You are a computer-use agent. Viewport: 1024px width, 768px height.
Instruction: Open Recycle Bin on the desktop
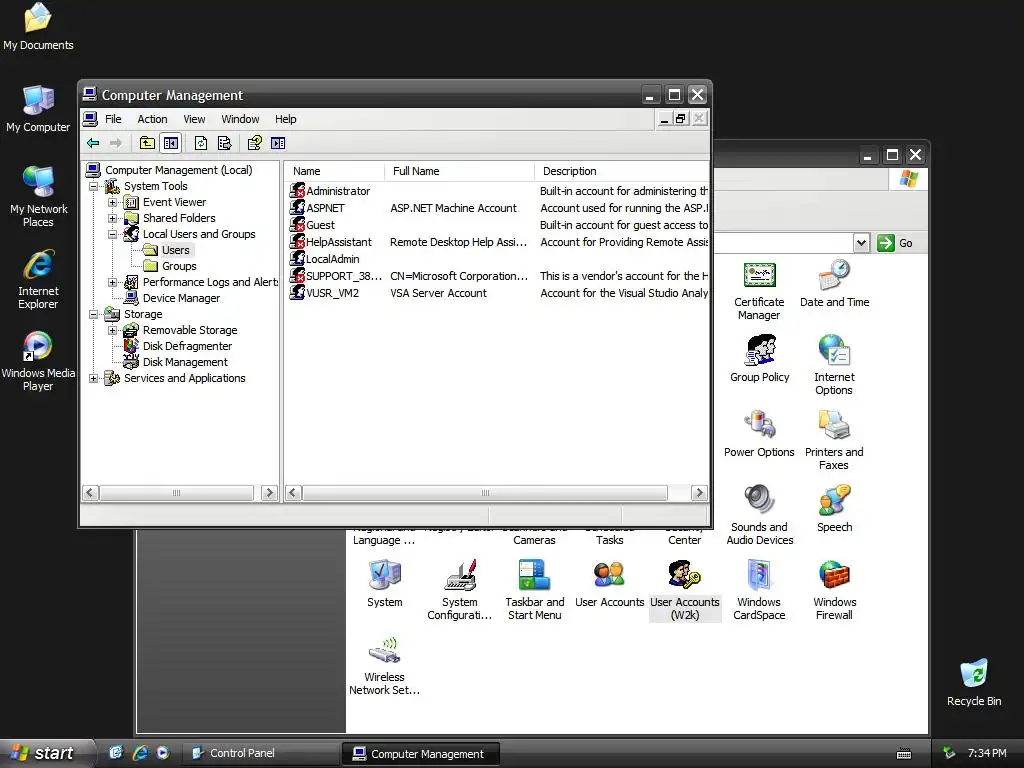974,683
